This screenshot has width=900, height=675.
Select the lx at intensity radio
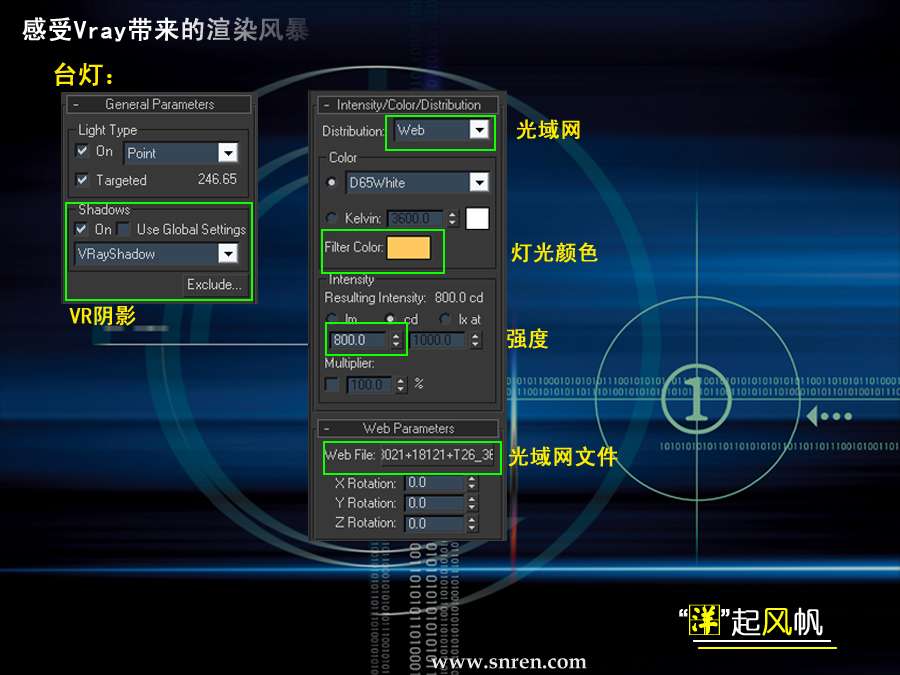(444, 319)
